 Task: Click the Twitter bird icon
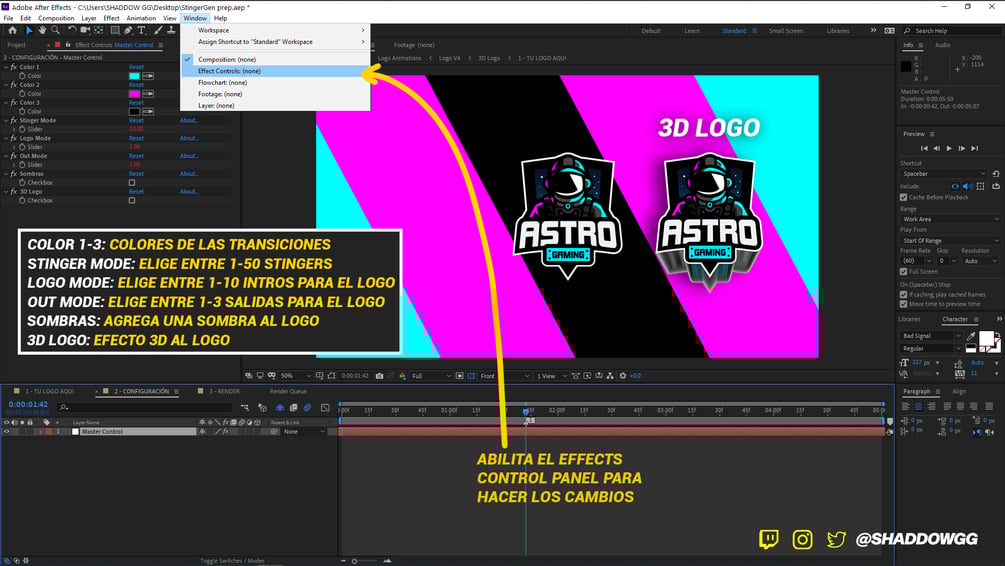click(836, 539)
